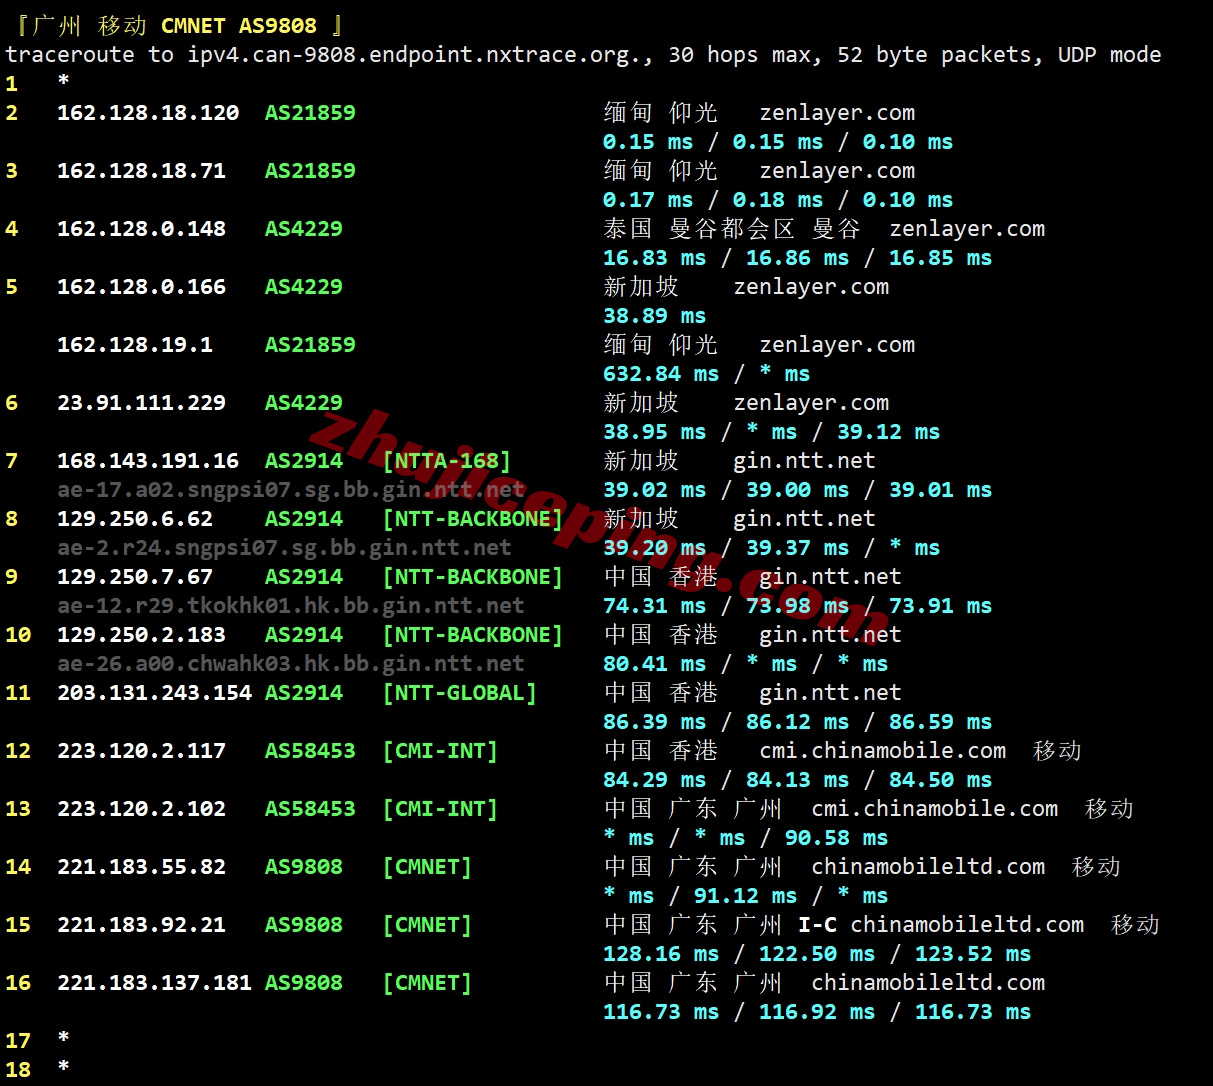Click the CMNET tag on hop 16
Image resolution: width=1213 pixels, height=1086 pixels.
pos(427,983)
